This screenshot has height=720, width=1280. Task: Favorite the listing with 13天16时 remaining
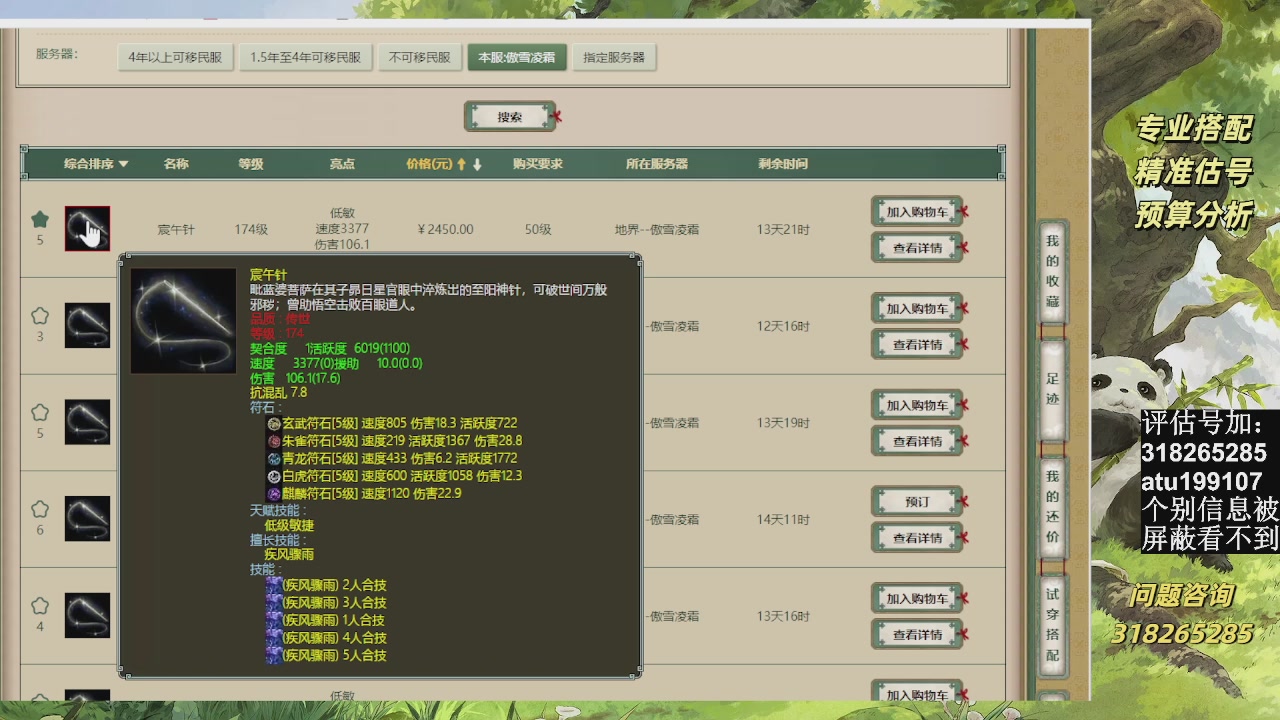click(x=39, y=606)
